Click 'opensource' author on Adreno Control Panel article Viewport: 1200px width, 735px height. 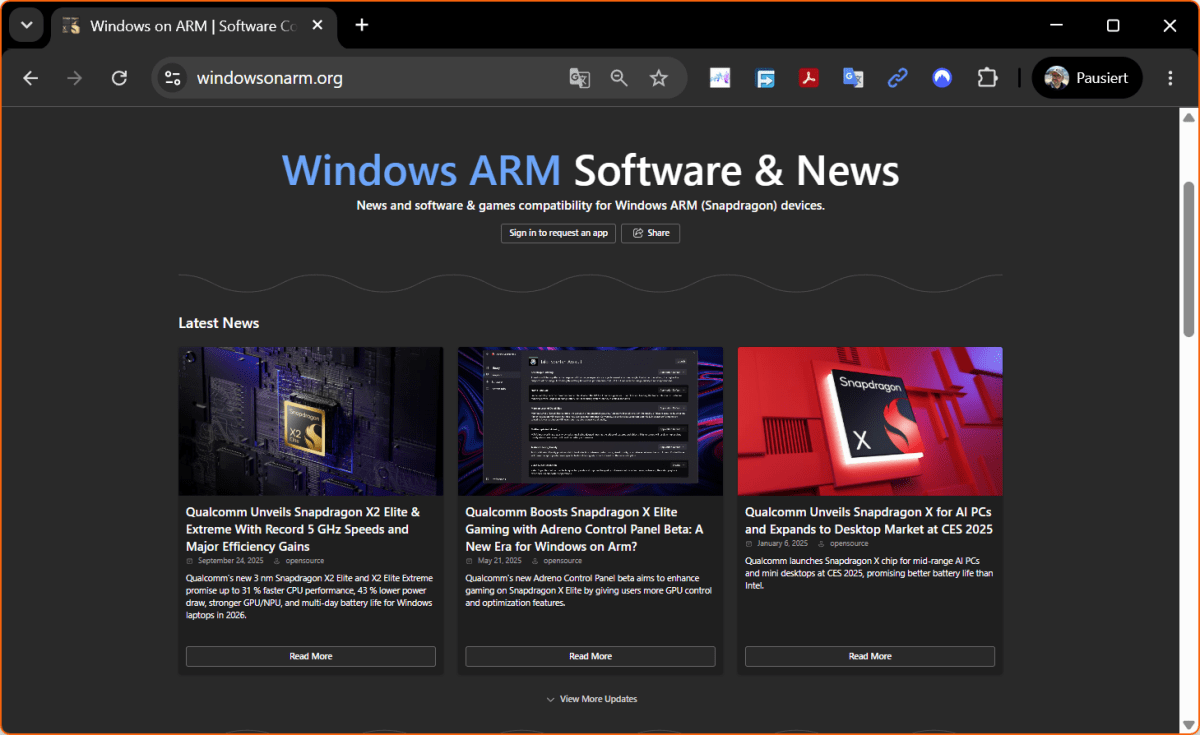563,561
